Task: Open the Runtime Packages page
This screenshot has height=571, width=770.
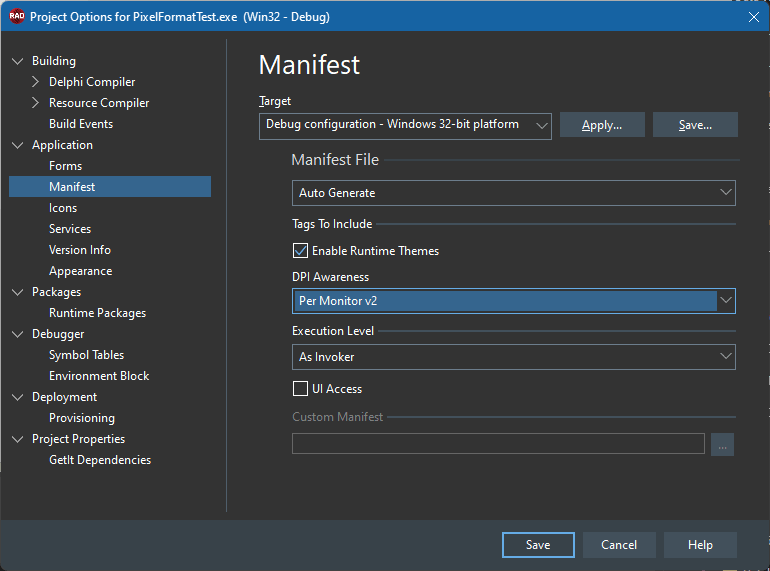Action: [98, 313]
